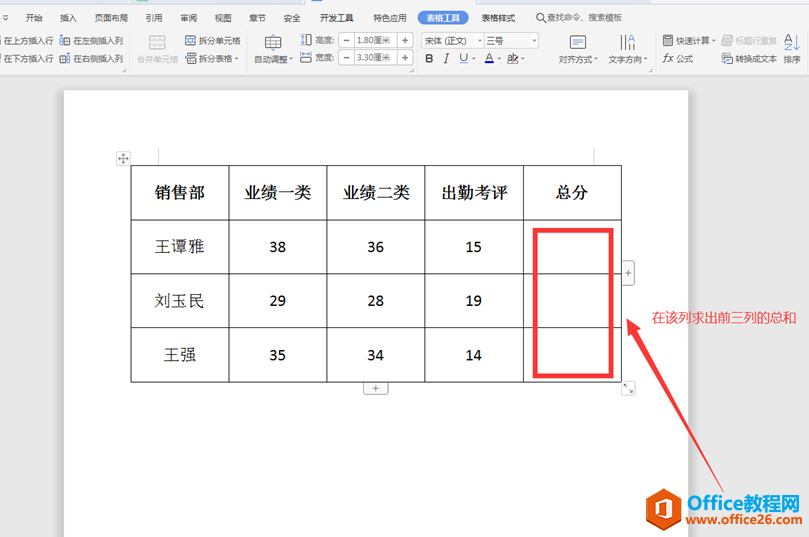Click the cell containing 王强

(180, 355)
